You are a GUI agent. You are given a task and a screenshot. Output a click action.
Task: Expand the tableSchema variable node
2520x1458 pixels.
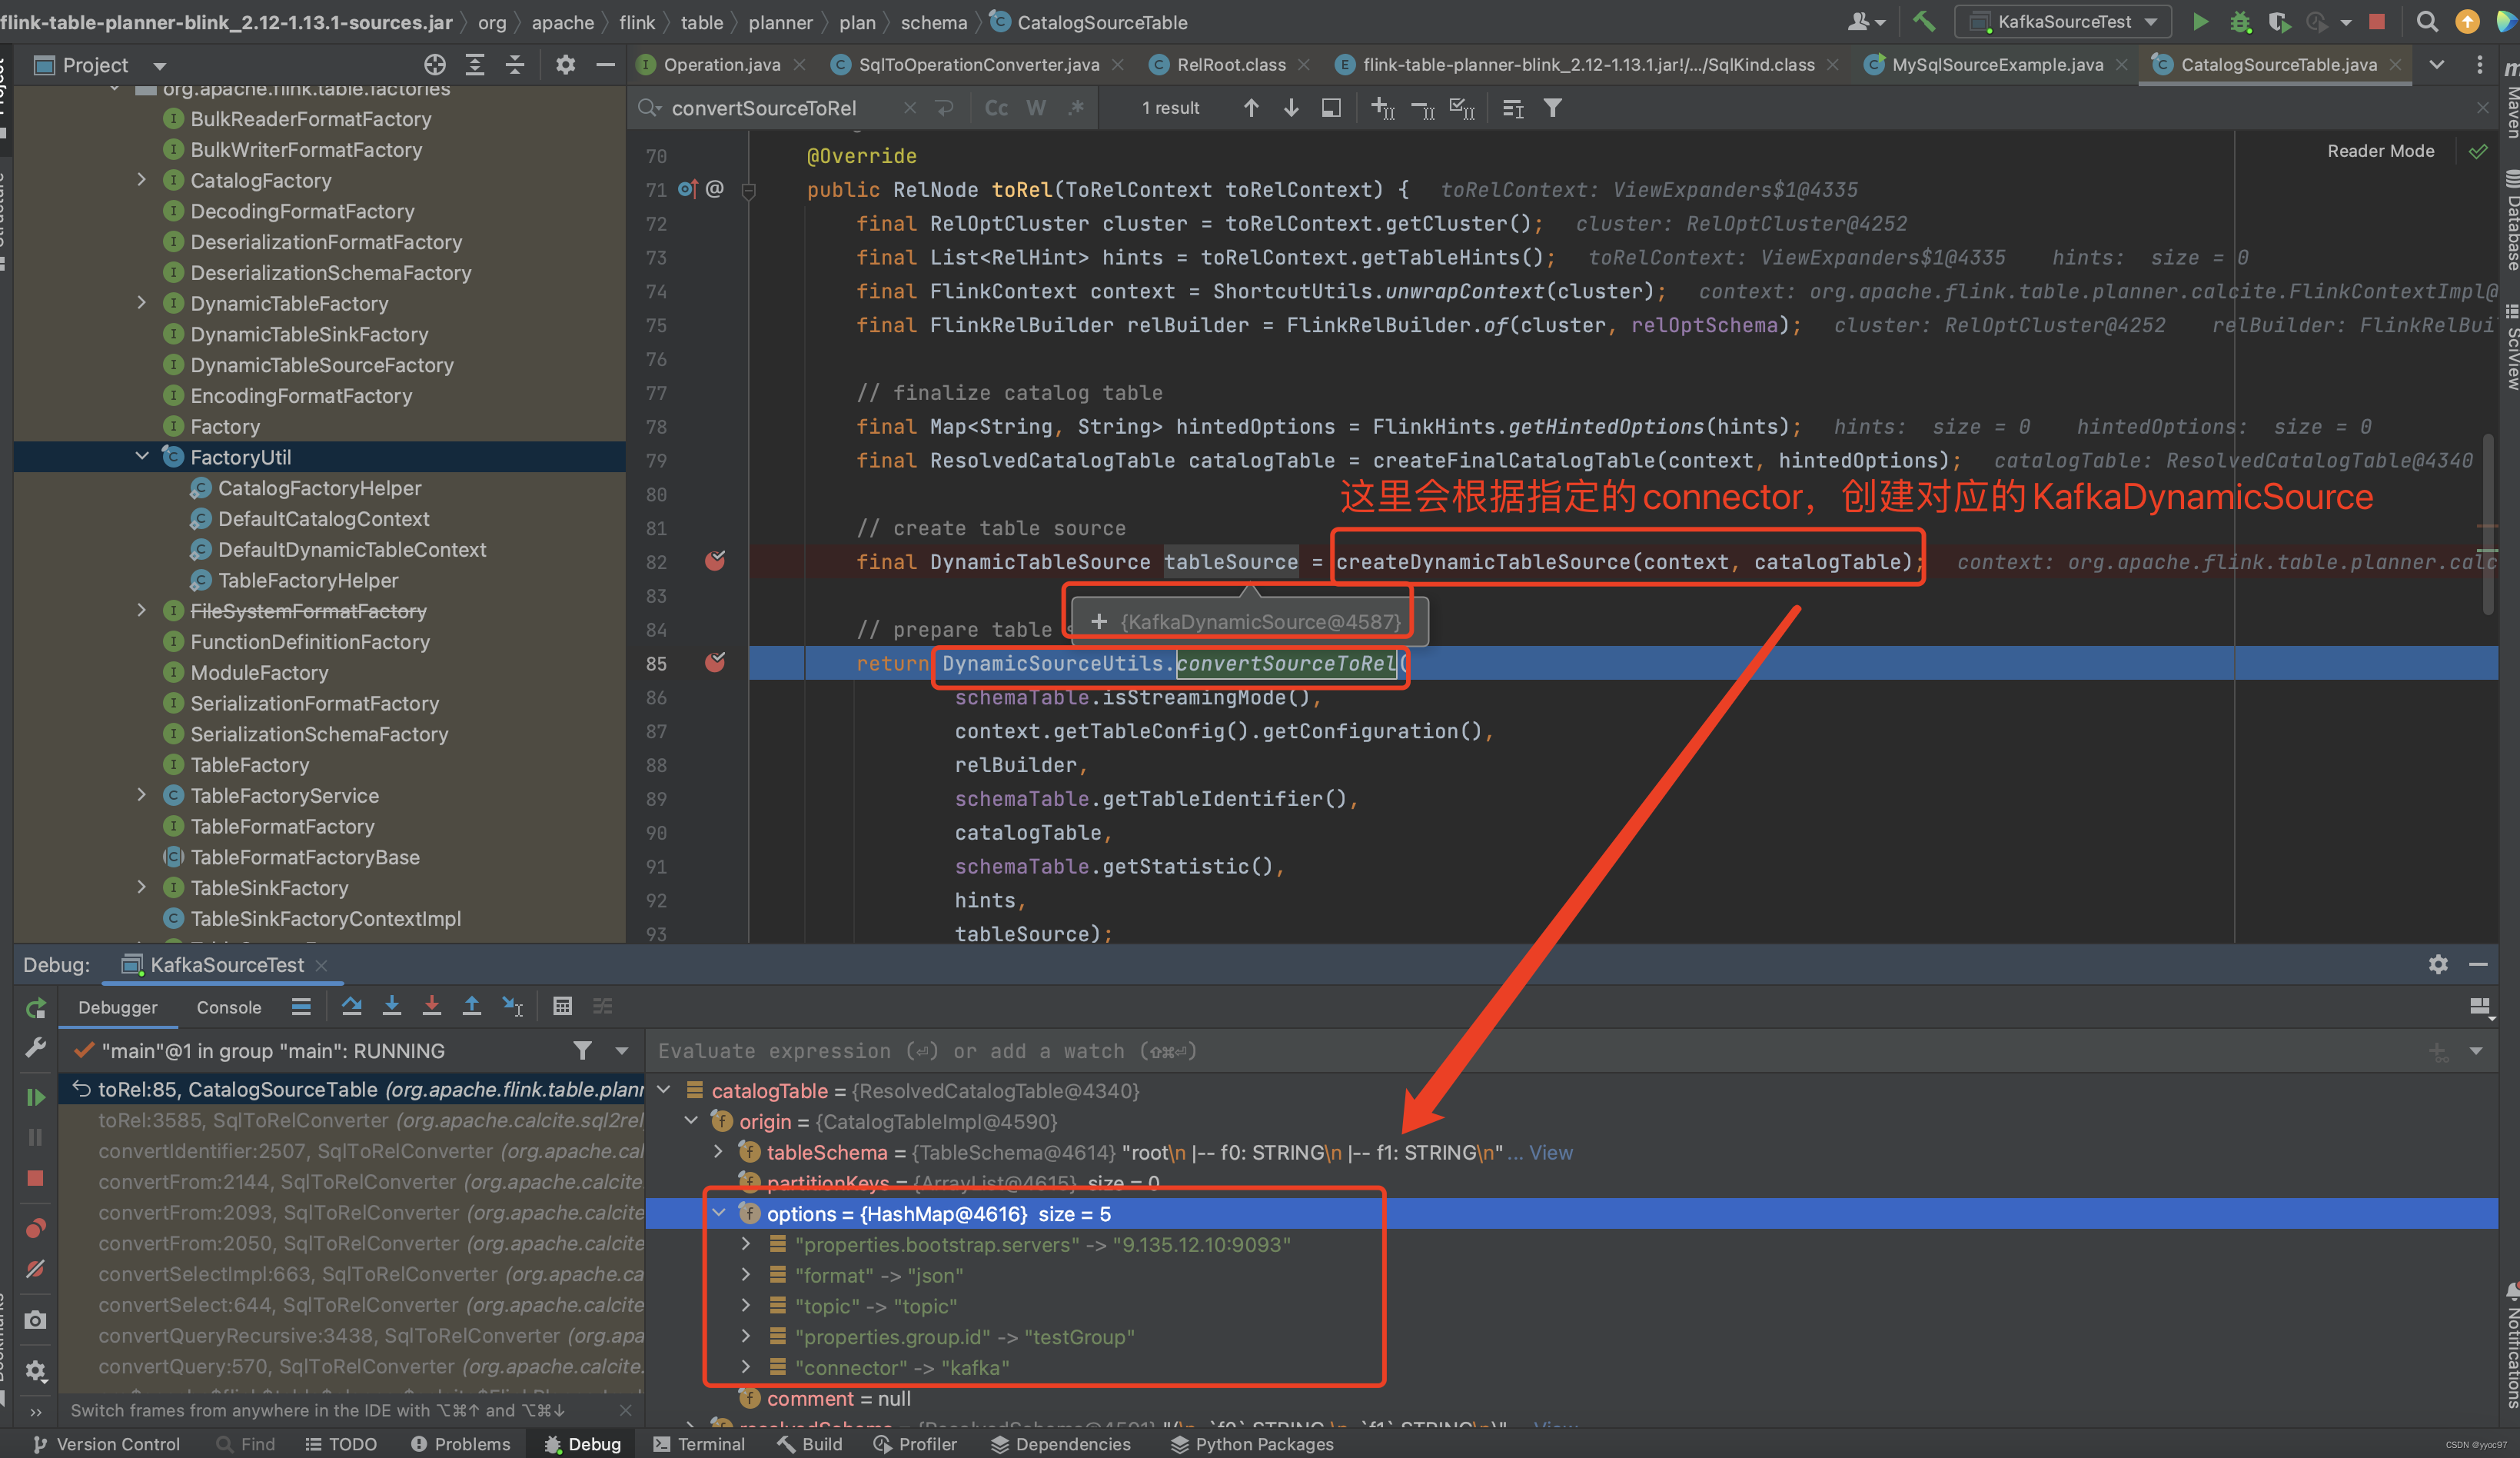(718, 1152)
